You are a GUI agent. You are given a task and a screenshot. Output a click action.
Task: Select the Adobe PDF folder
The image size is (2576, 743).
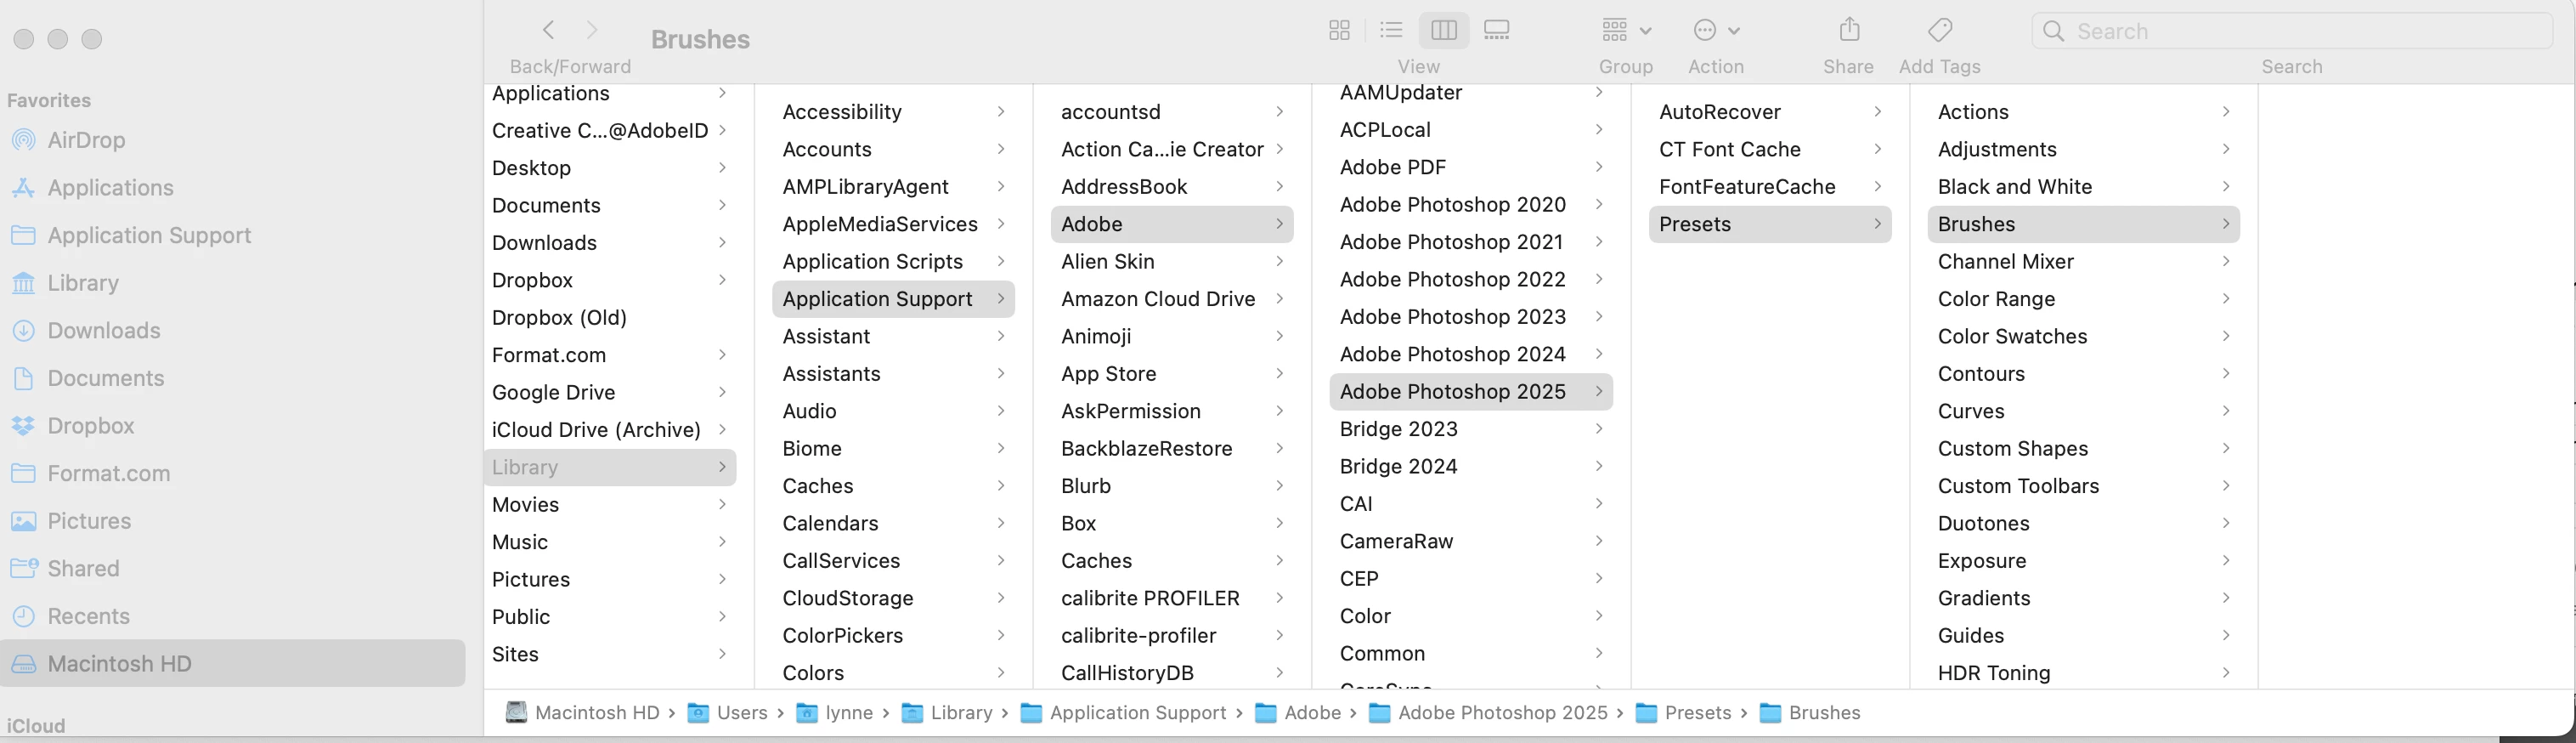pos(1471,167)
